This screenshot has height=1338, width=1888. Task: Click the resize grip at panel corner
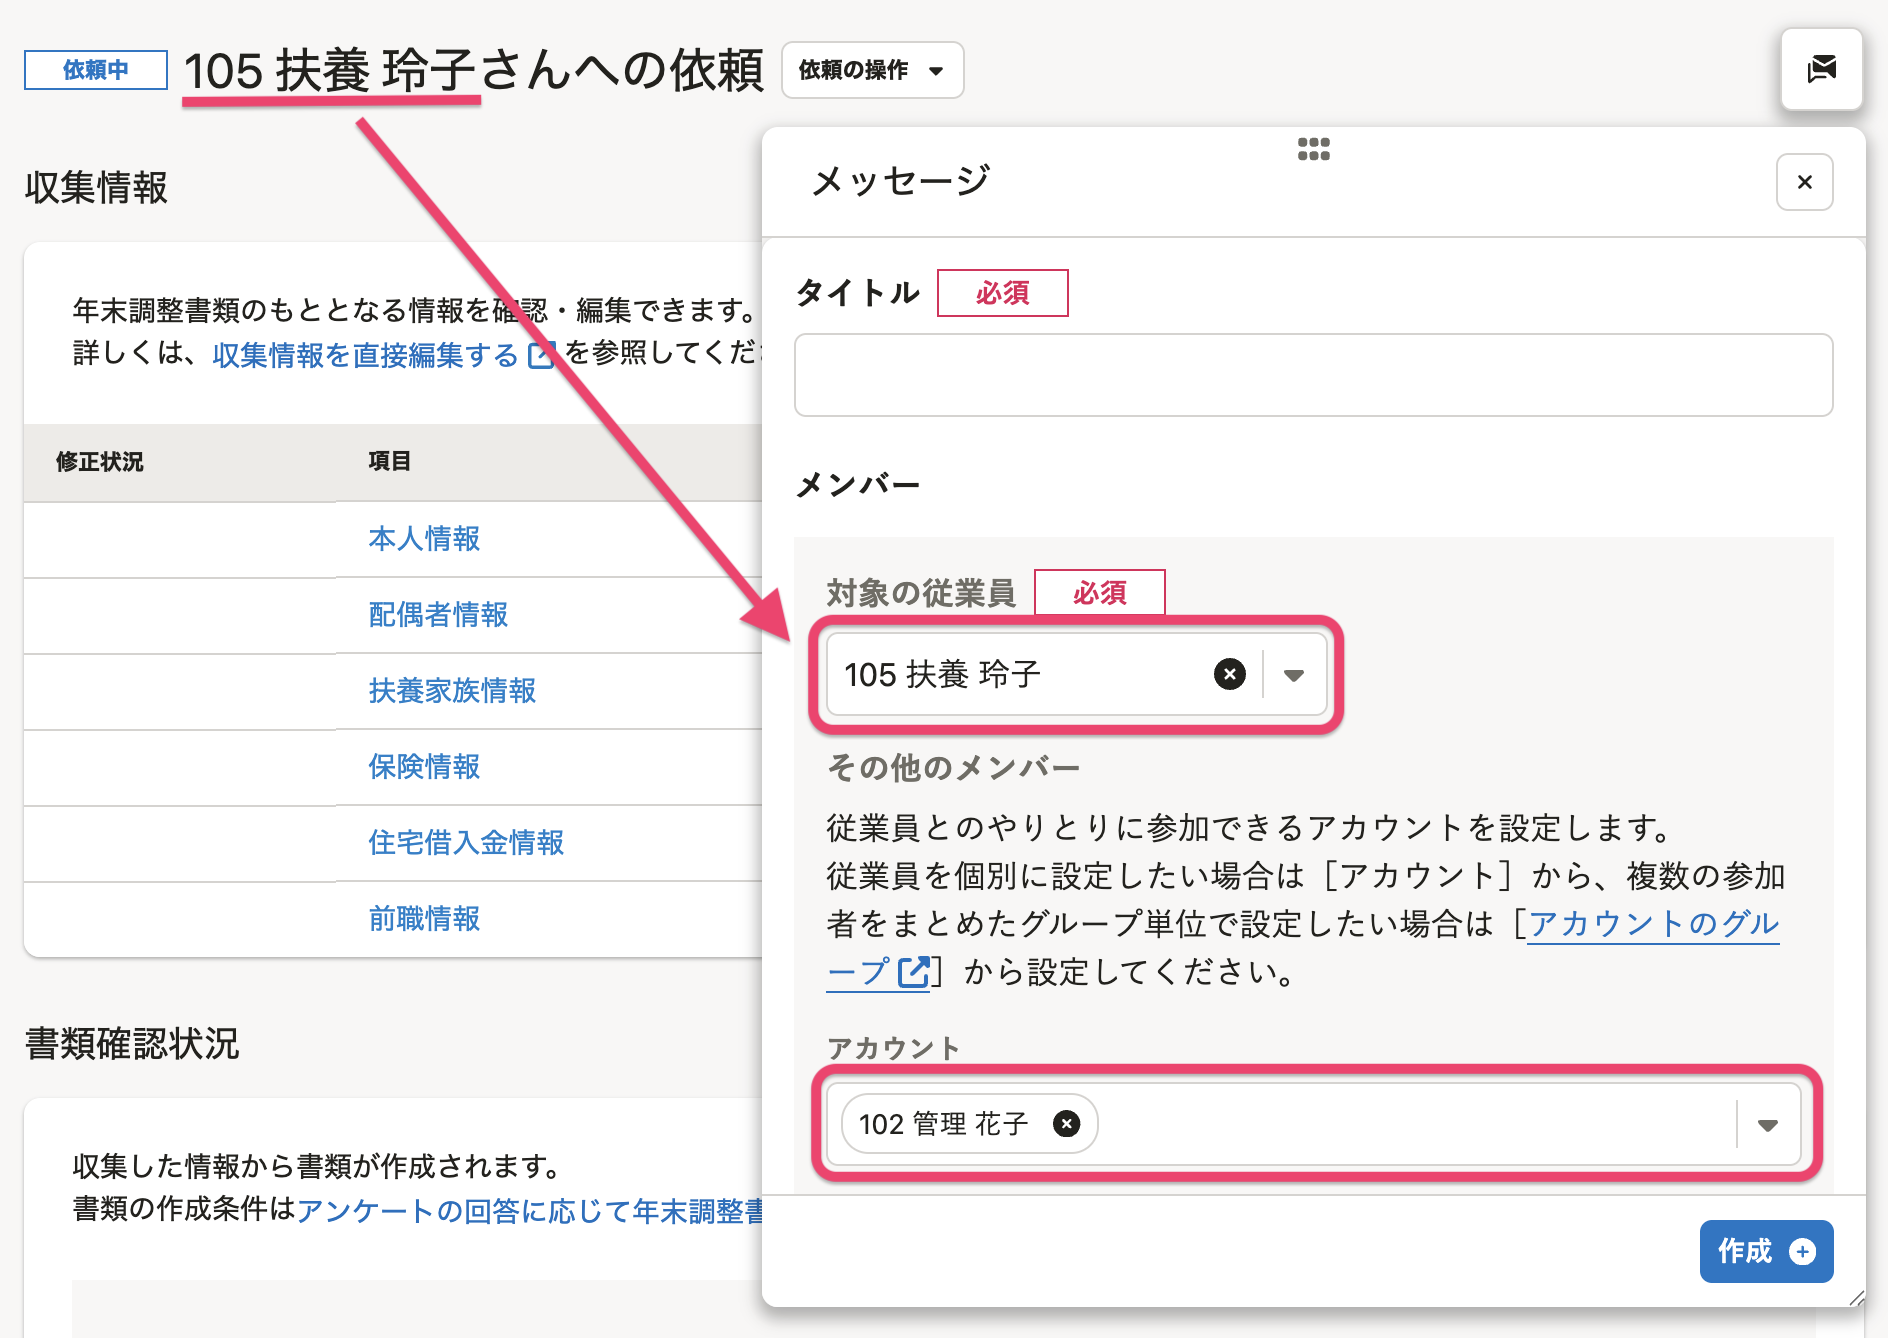[1856, 1297]
